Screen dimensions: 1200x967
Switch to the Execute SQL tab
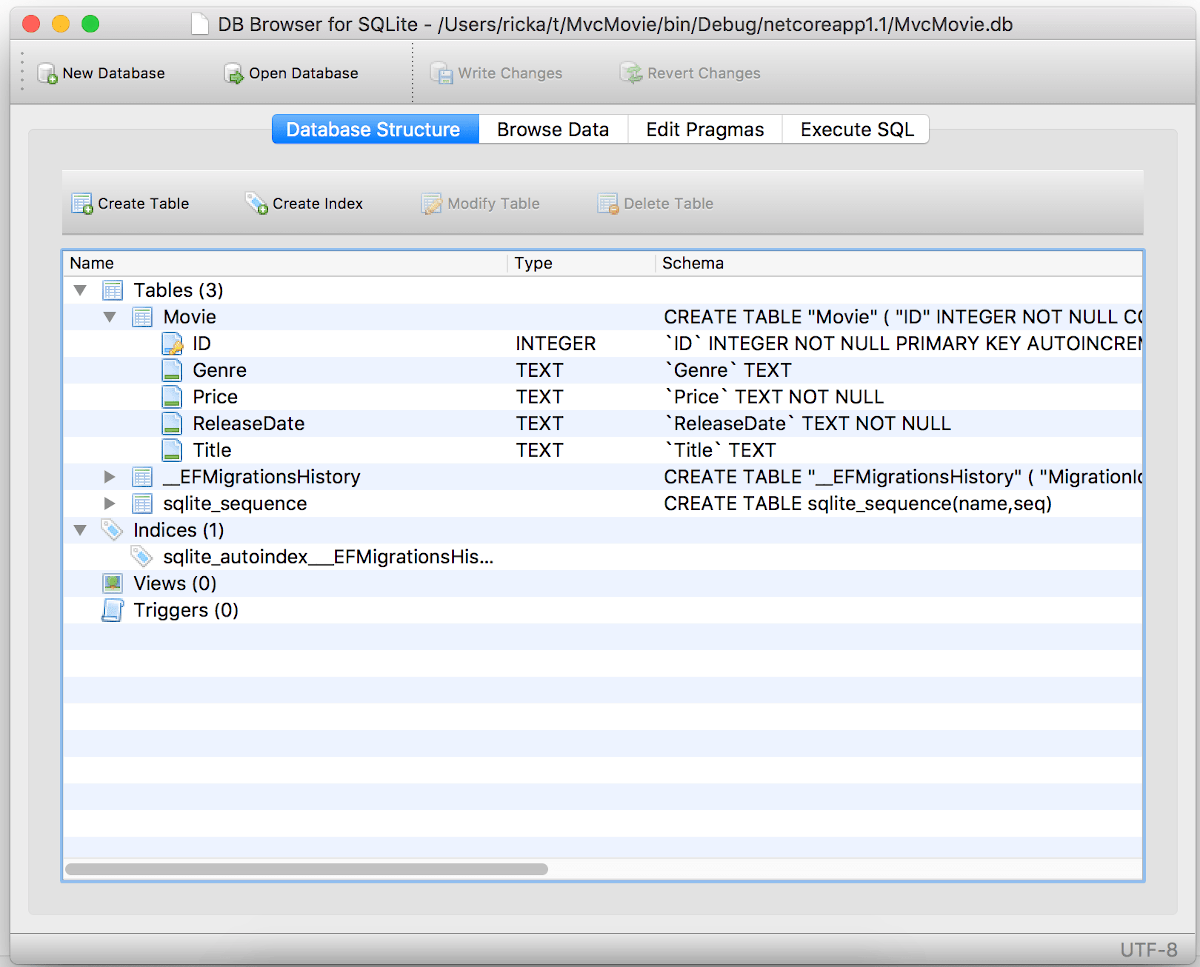click(x=855, y=129)
